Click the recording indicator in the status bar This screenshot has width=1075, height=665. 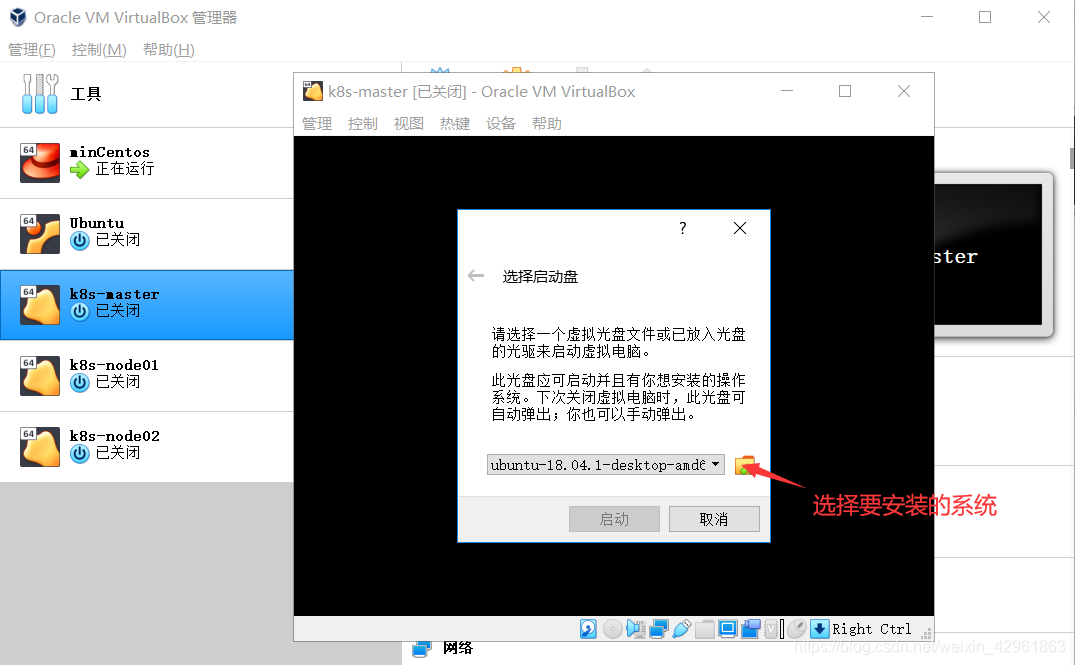click(x=751, y=629)
